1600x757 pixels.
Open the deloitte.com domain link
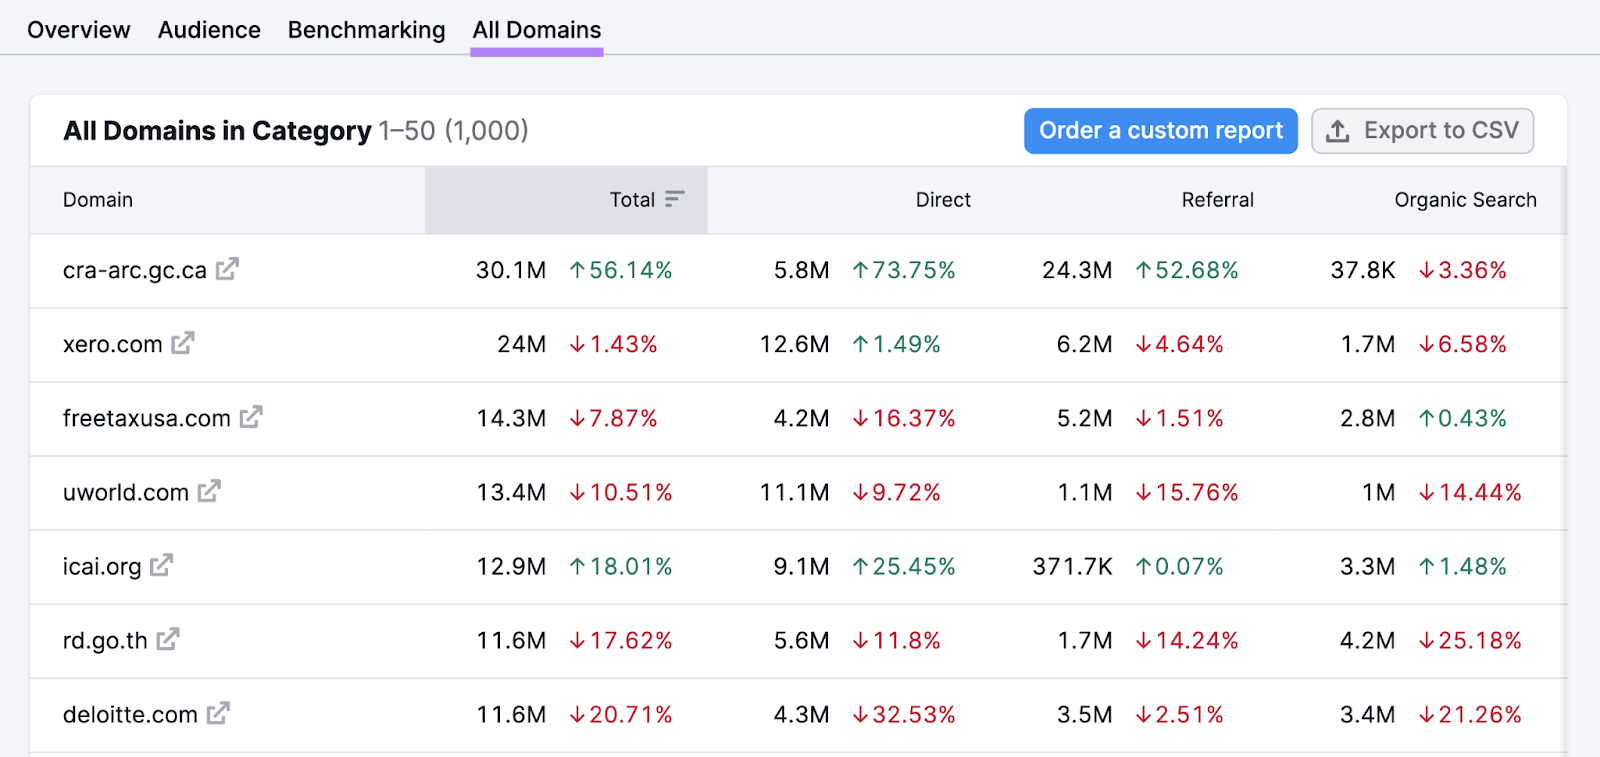point(130,714)
